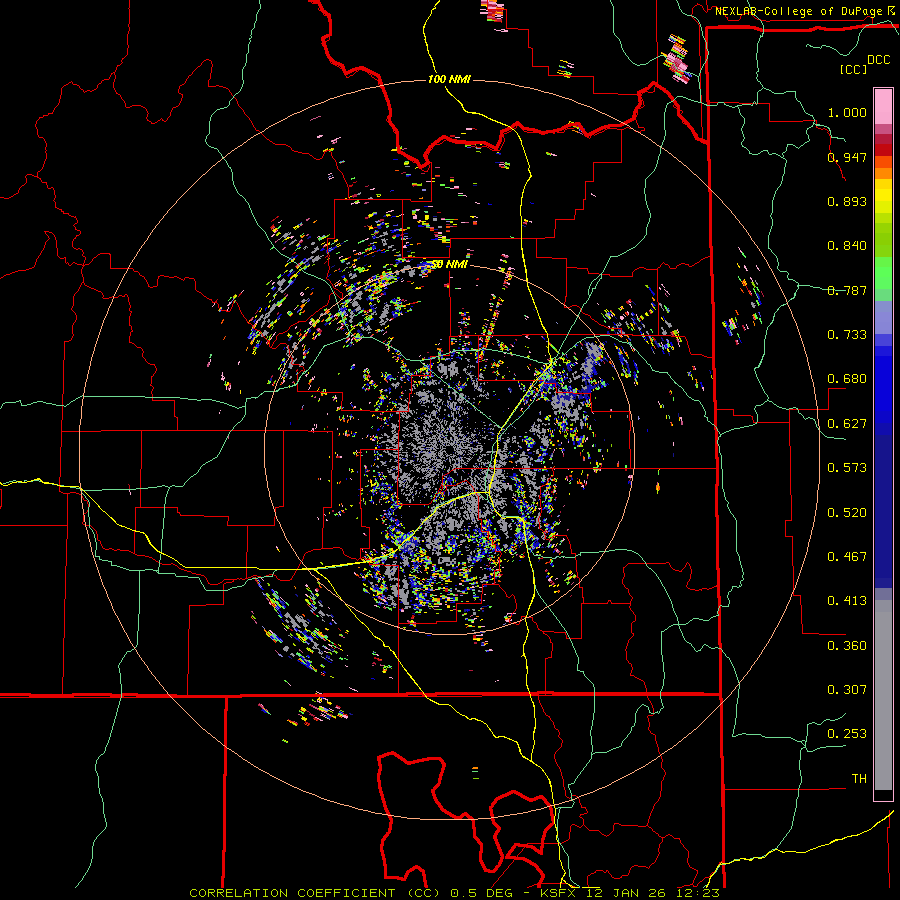Select the 0.840 legend value

[x=847, y=246]
